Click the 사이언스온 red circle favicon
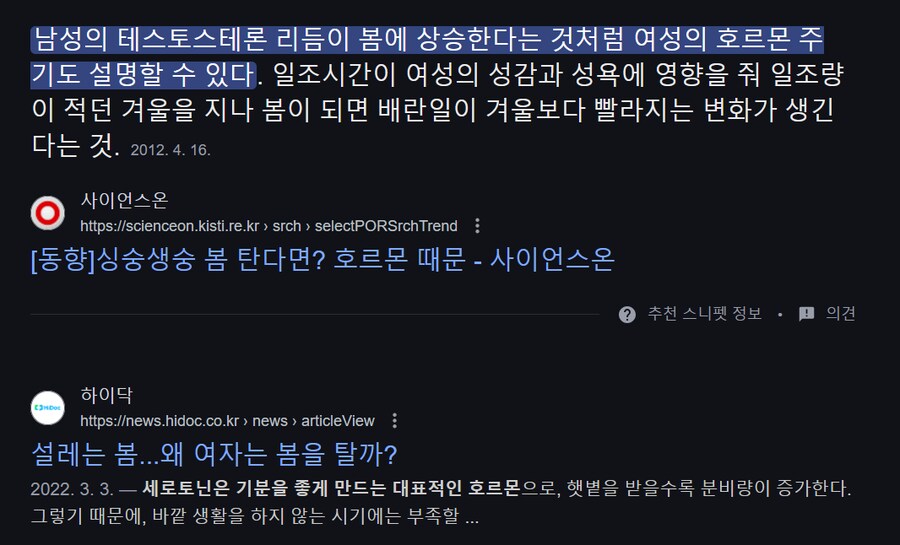Screen dimensions: 900x545 click(48, 213)
